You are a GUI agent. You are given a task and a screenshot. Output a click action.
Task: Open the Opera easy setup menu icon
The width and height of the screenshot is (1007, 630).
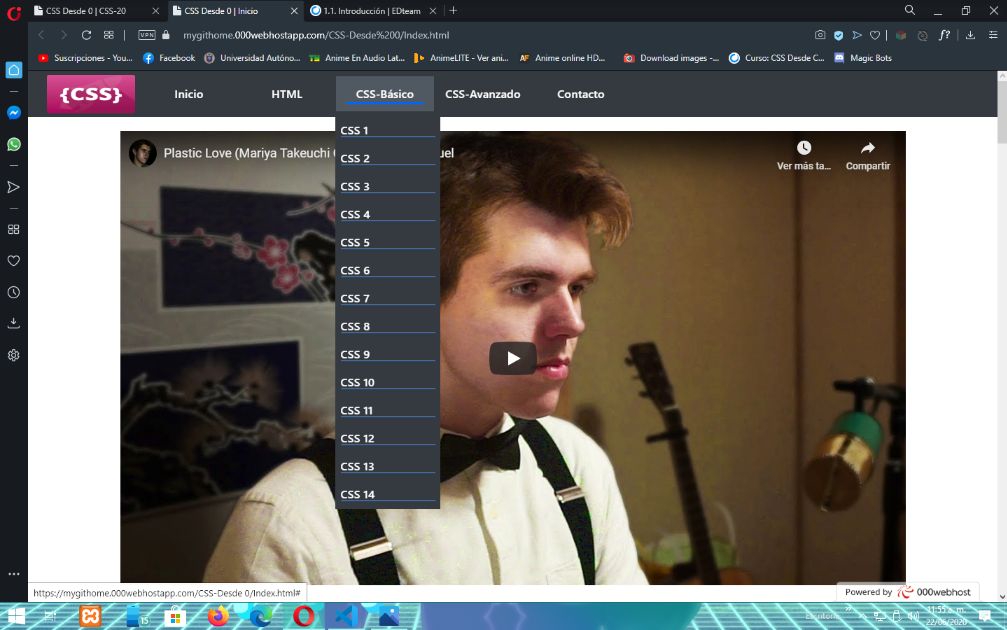pyautogui.click(x=993, y=35)
